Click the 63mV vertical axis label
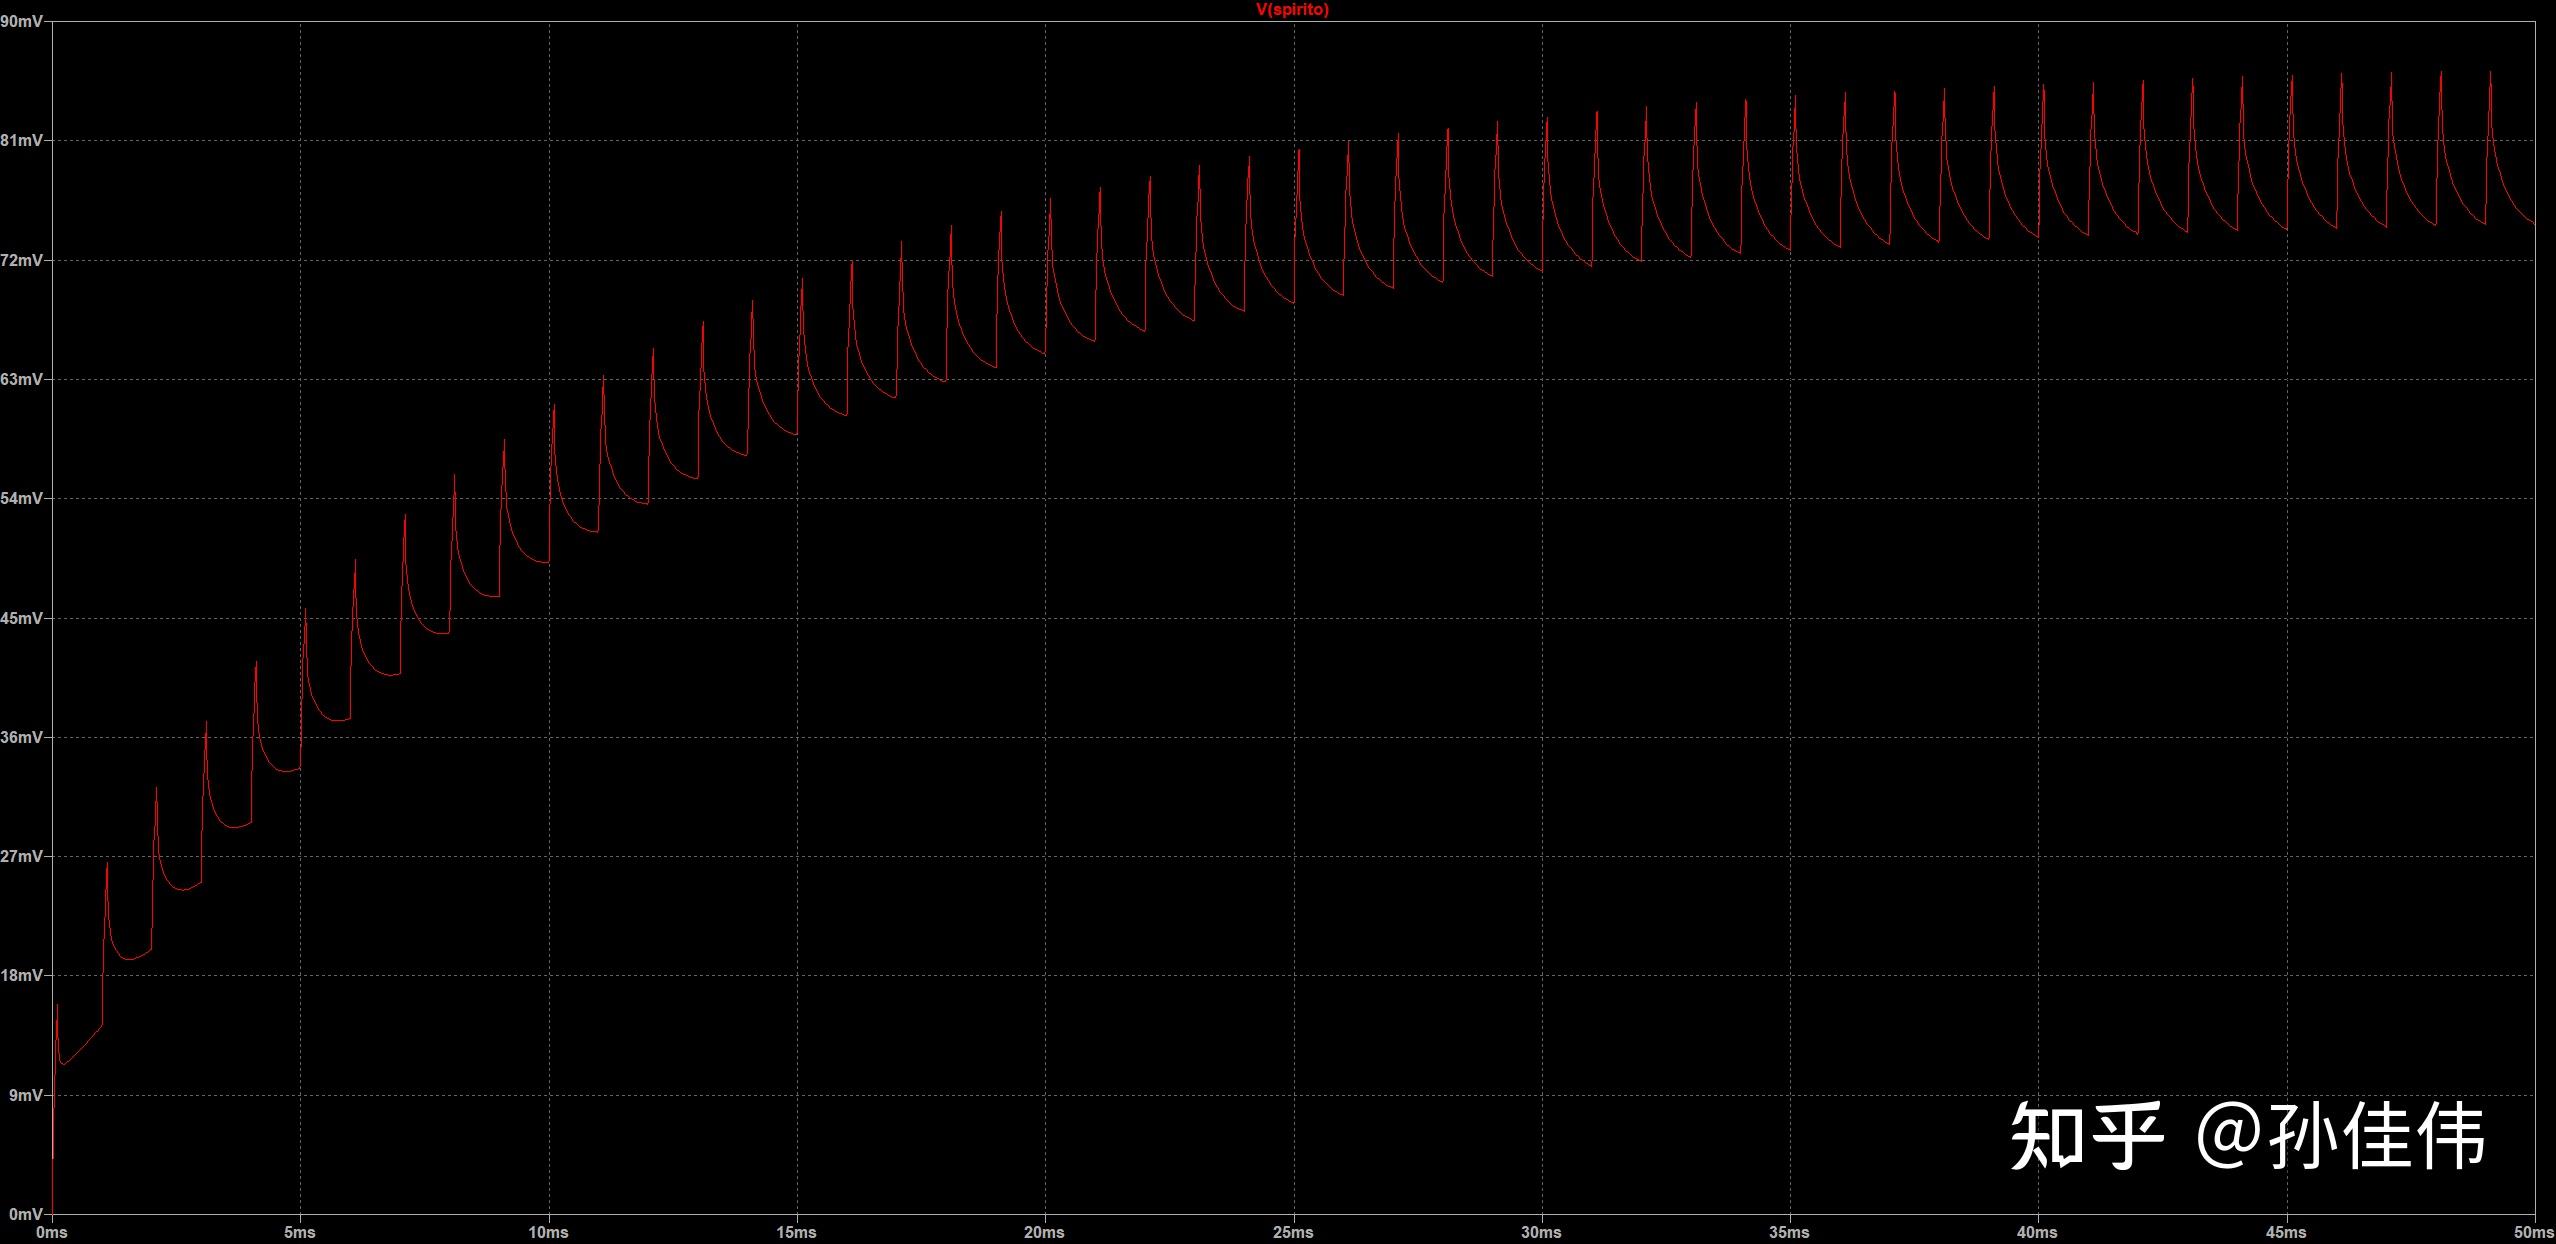This screenshot has width=2556, height=1244. tap(21, 379)
